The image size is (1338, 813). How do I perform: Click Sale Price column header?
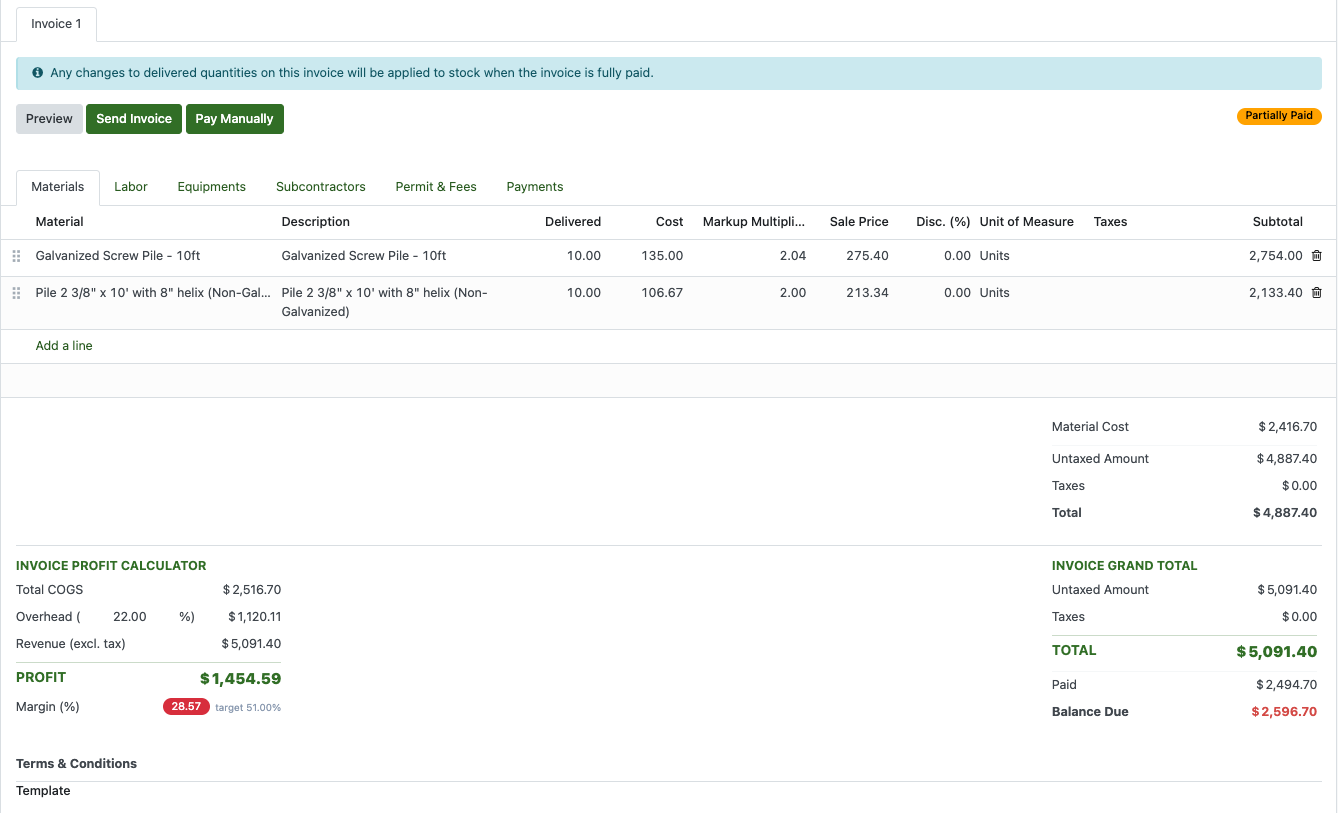click(859, 222)
